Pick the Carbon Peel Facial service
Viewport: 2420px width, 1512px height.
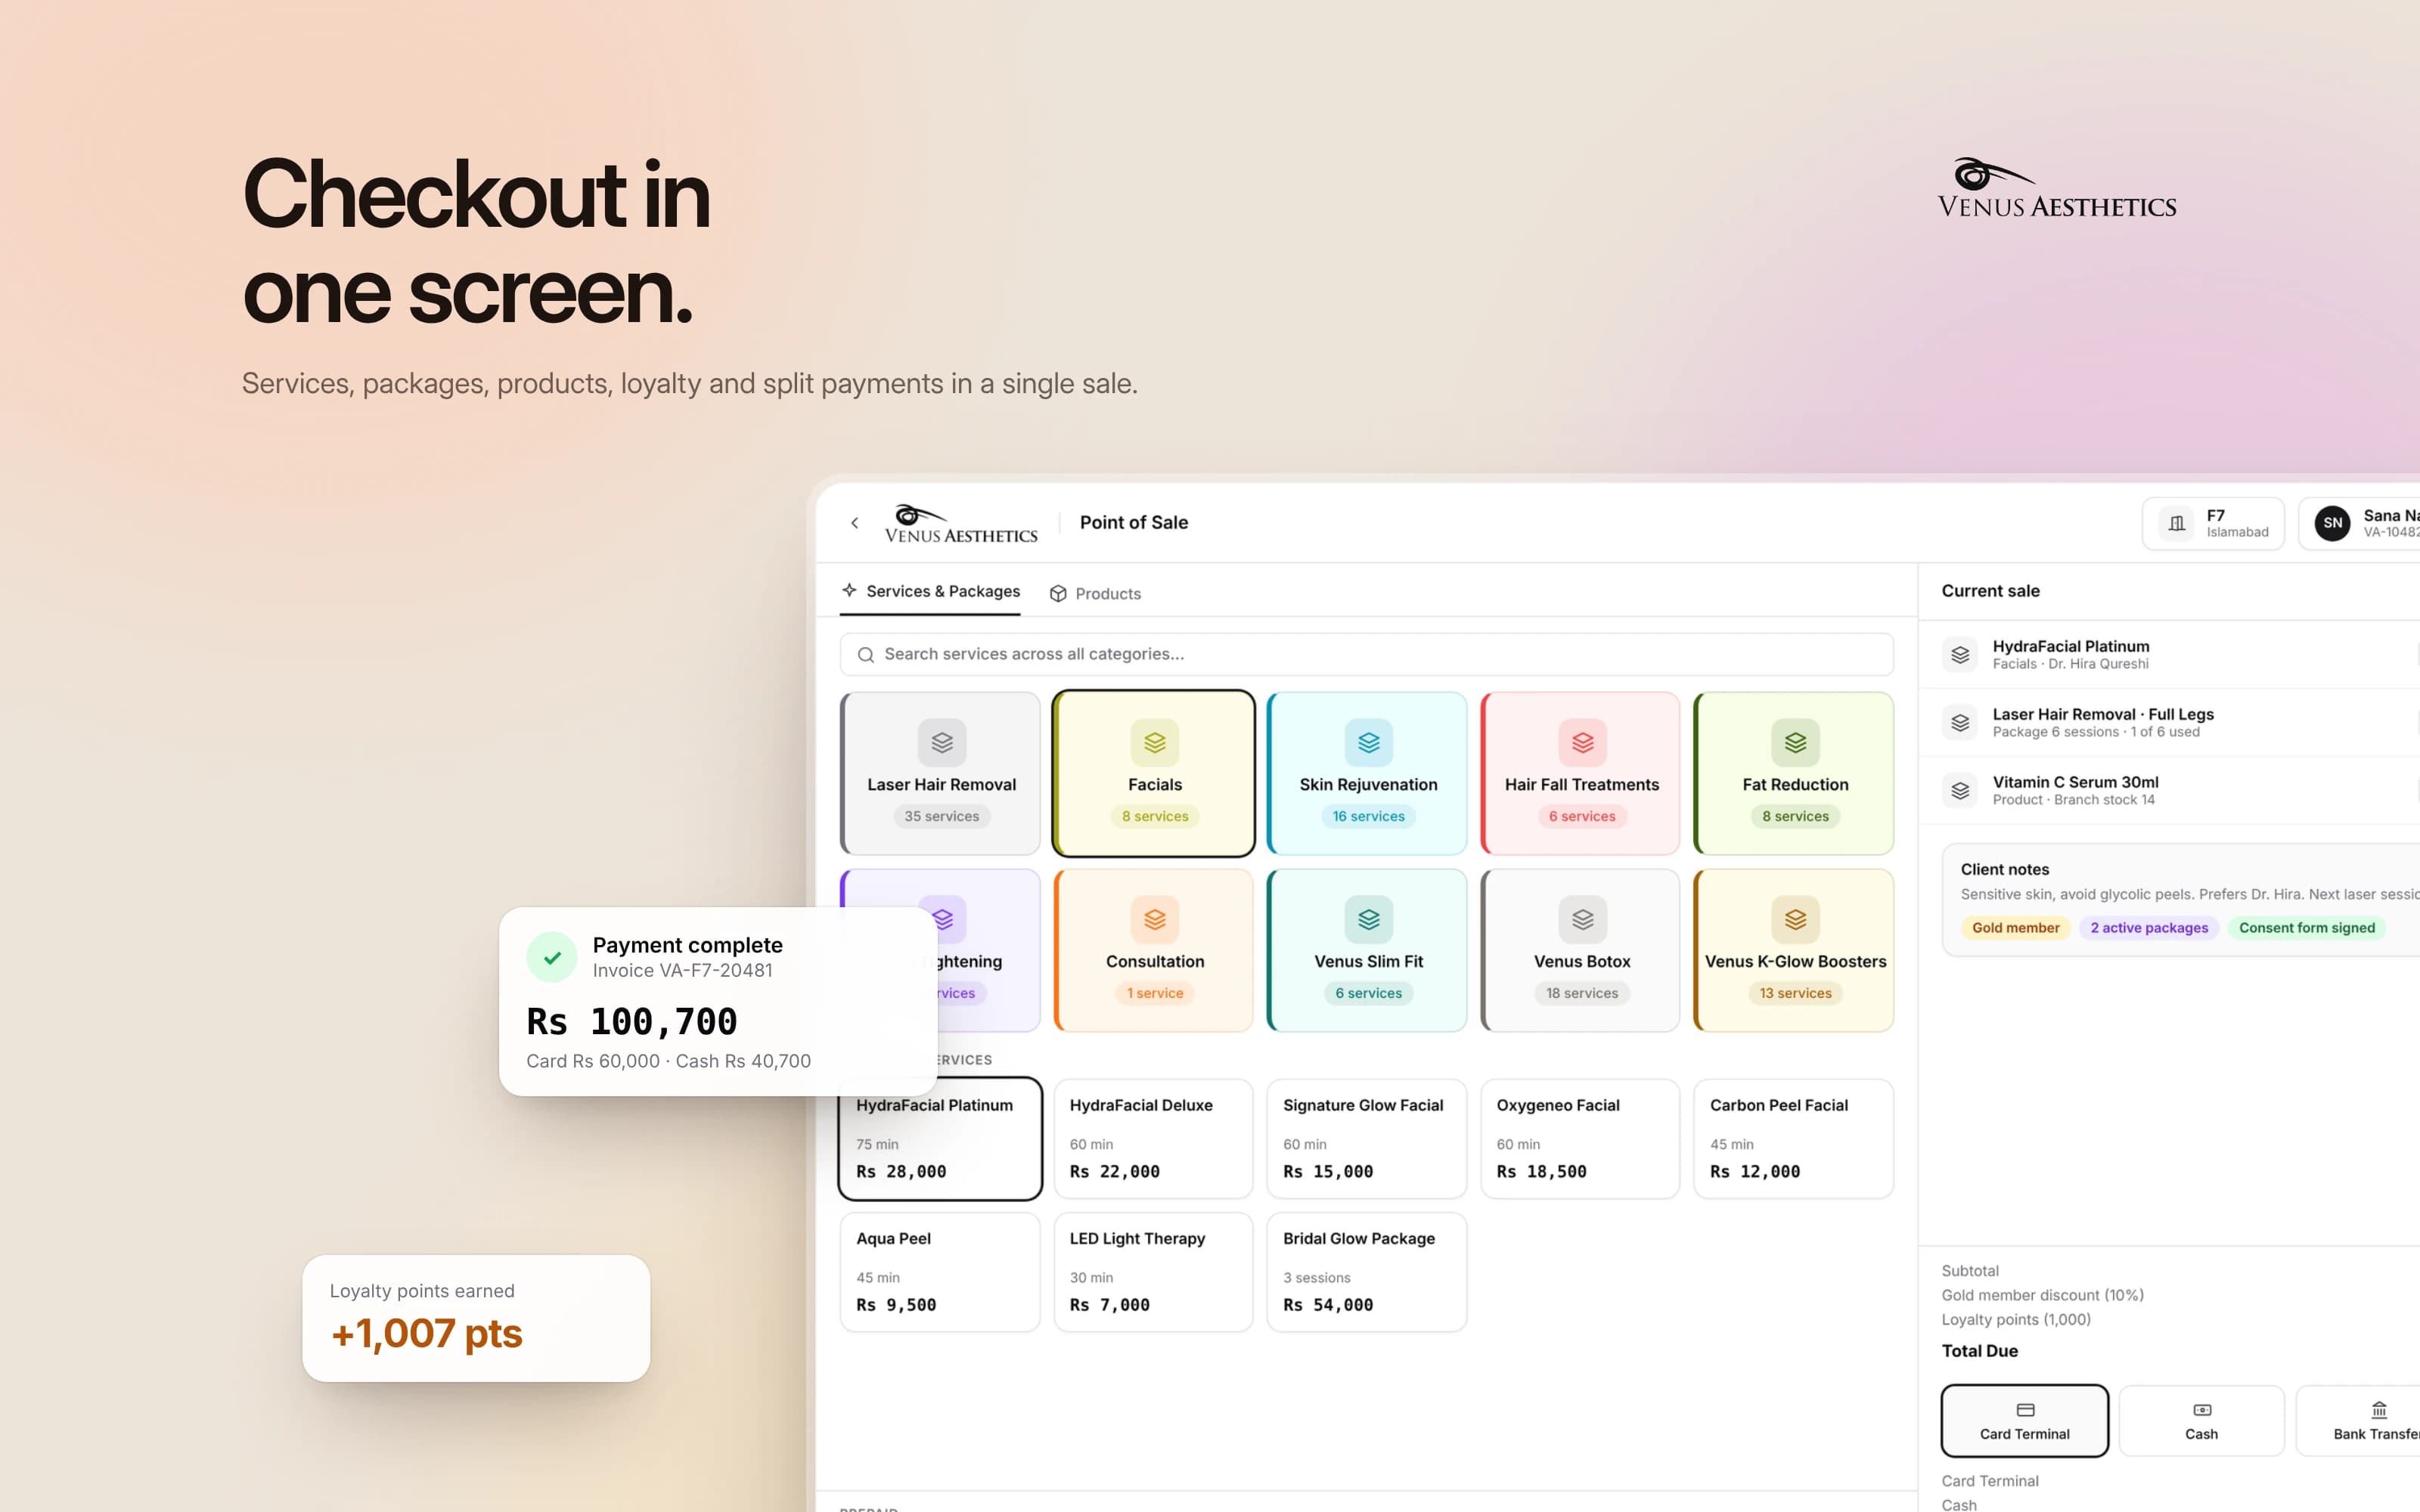1793,1138
